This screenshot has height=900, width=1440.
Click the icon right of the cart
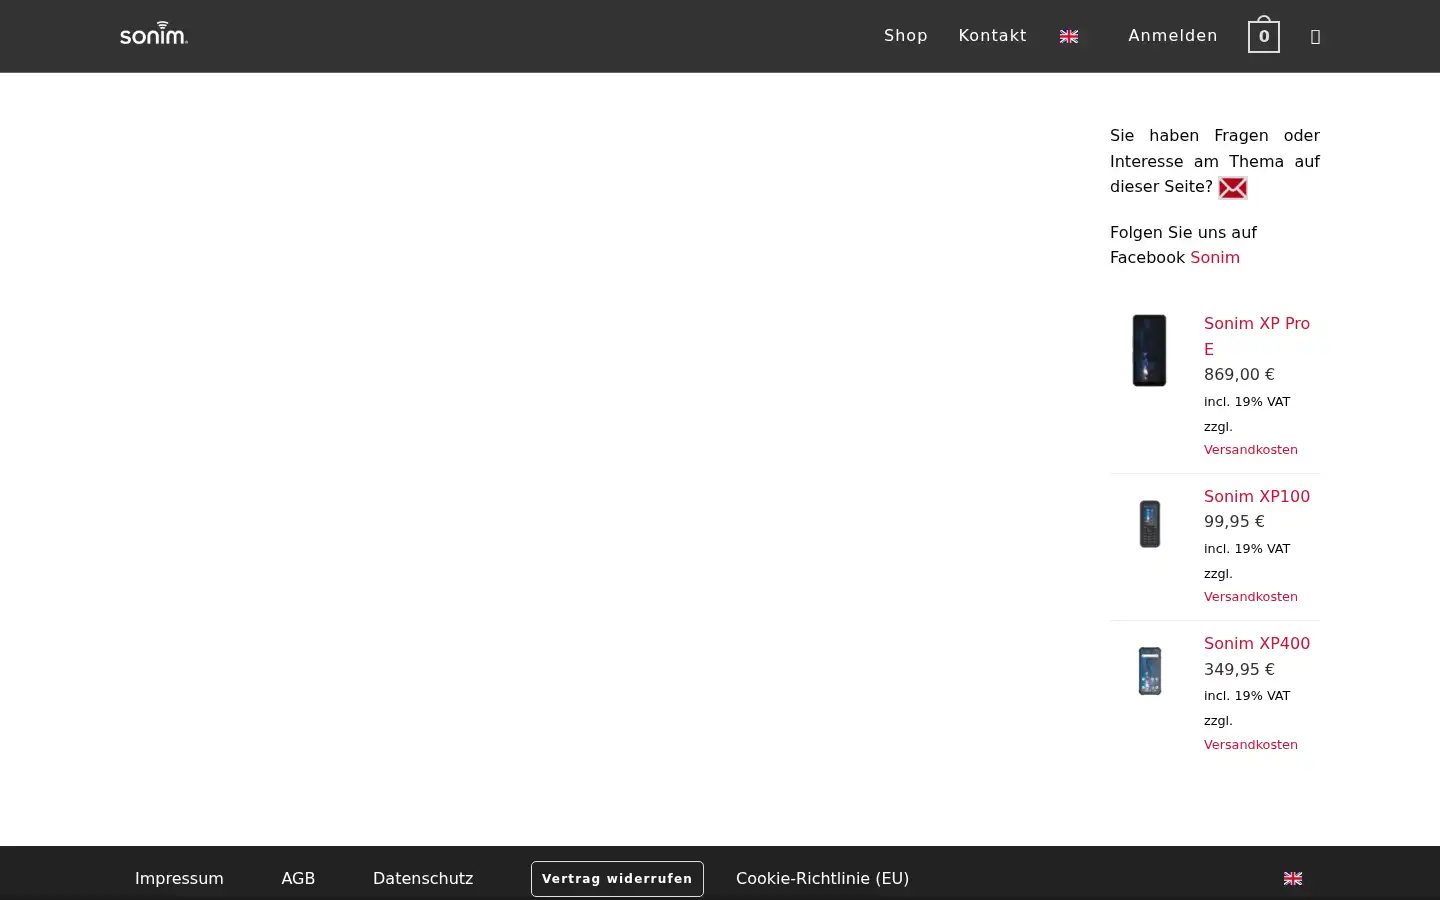[1315, 37]
